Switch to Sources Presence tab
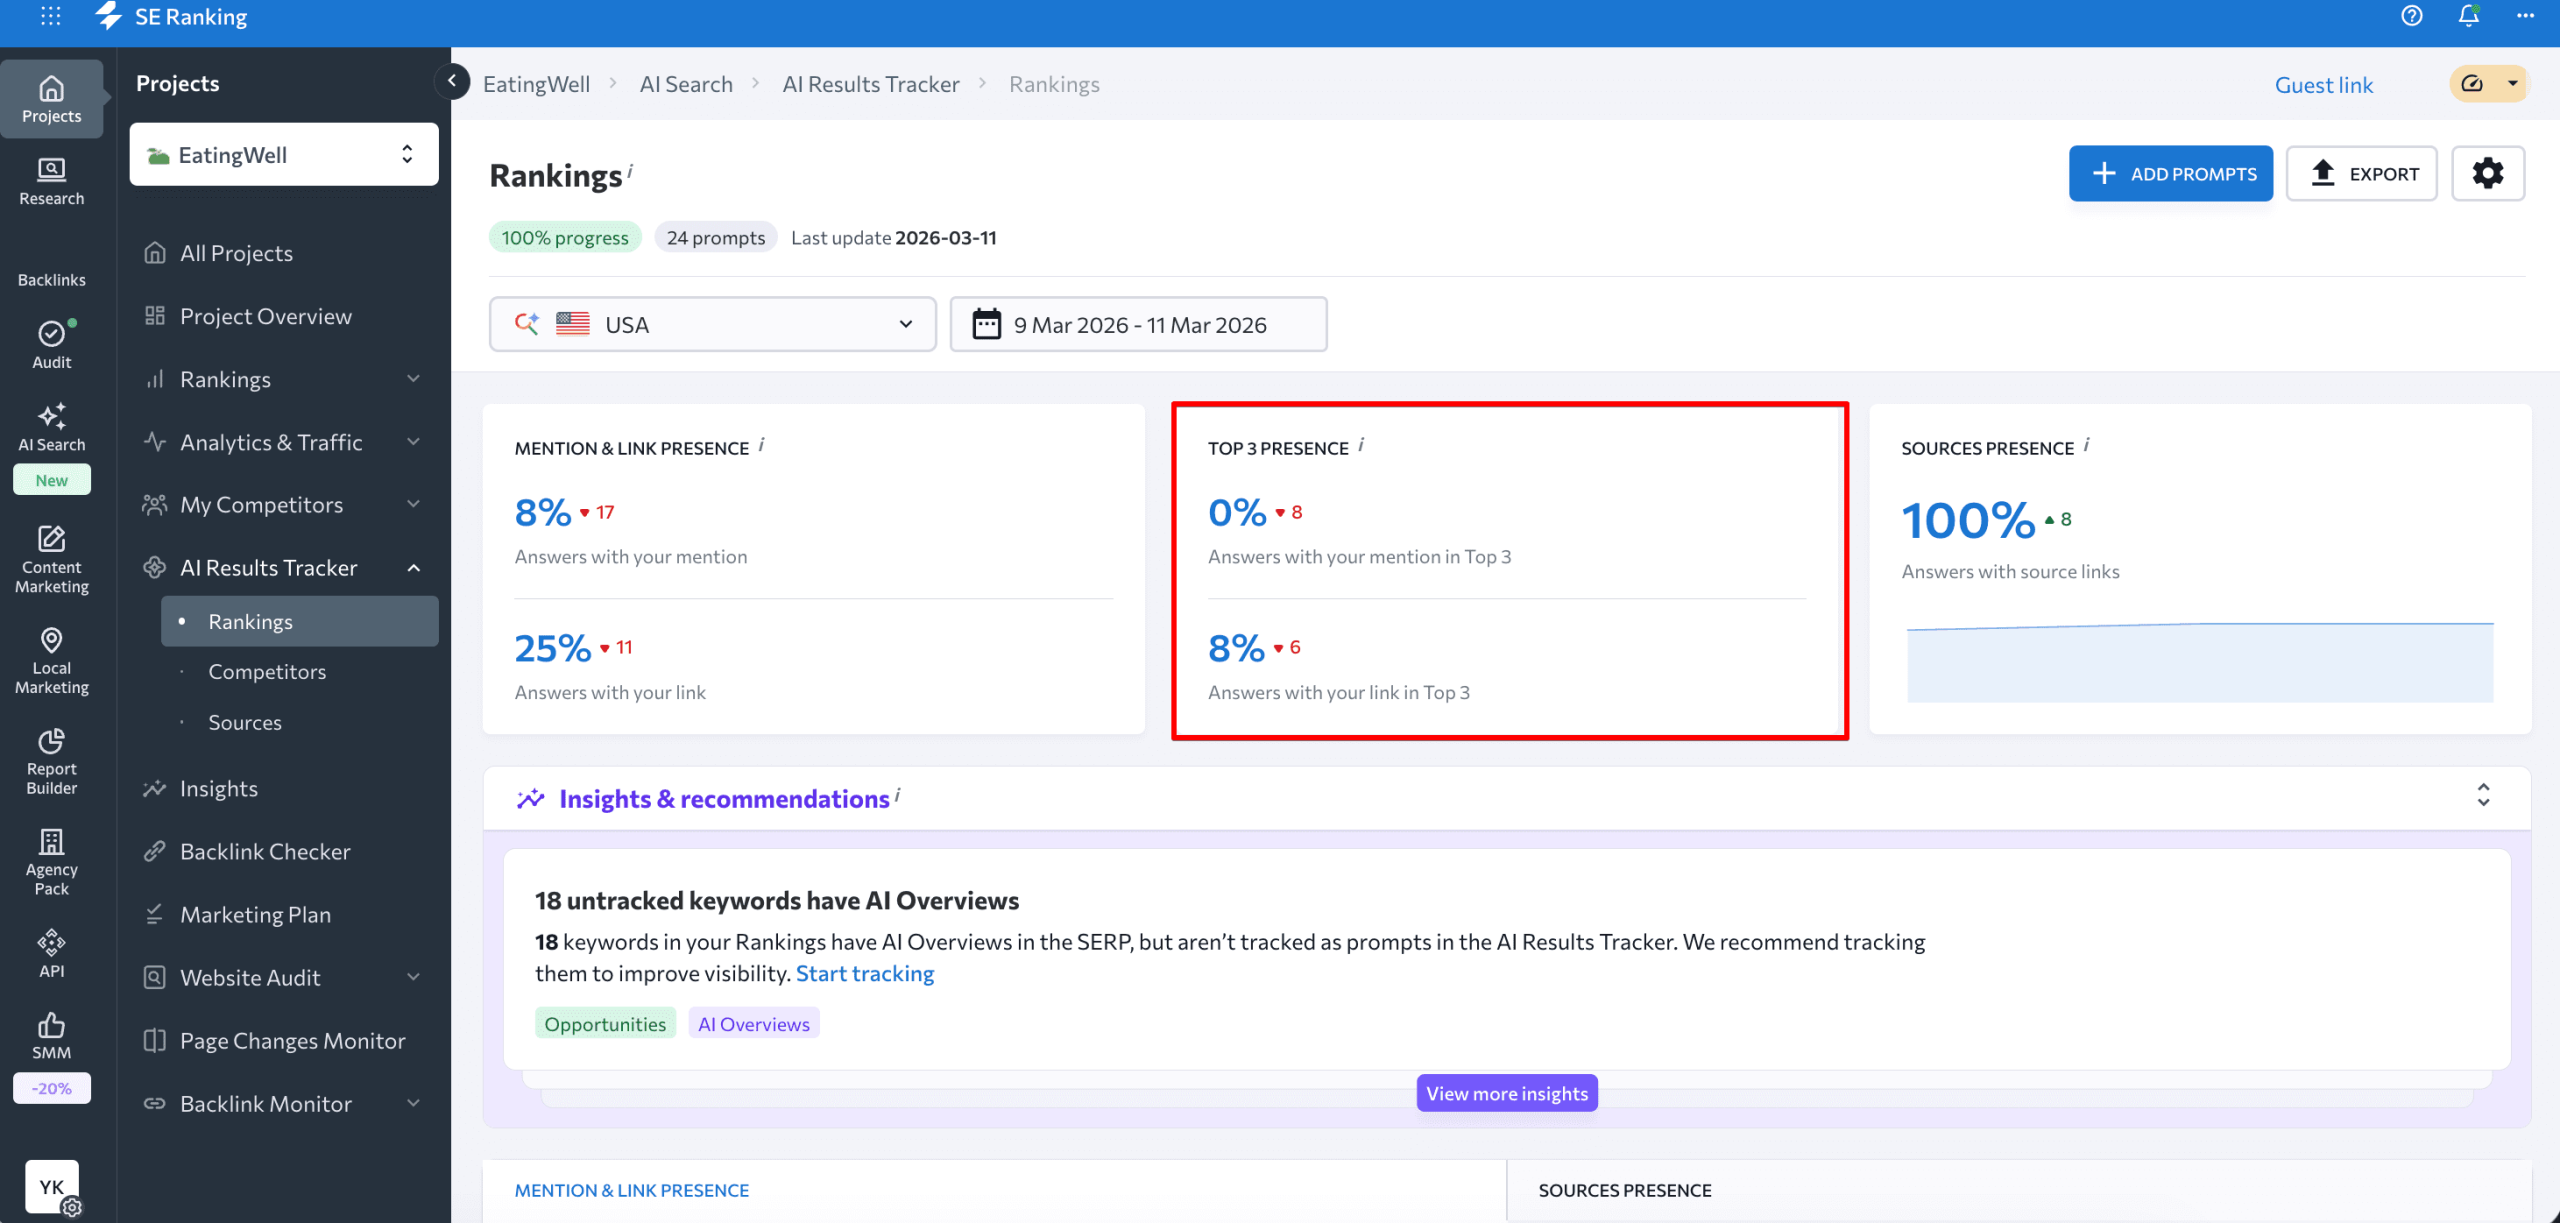This screenshot has width=2560, height=1223. pyautogui.click(x=1624, y=1190)
